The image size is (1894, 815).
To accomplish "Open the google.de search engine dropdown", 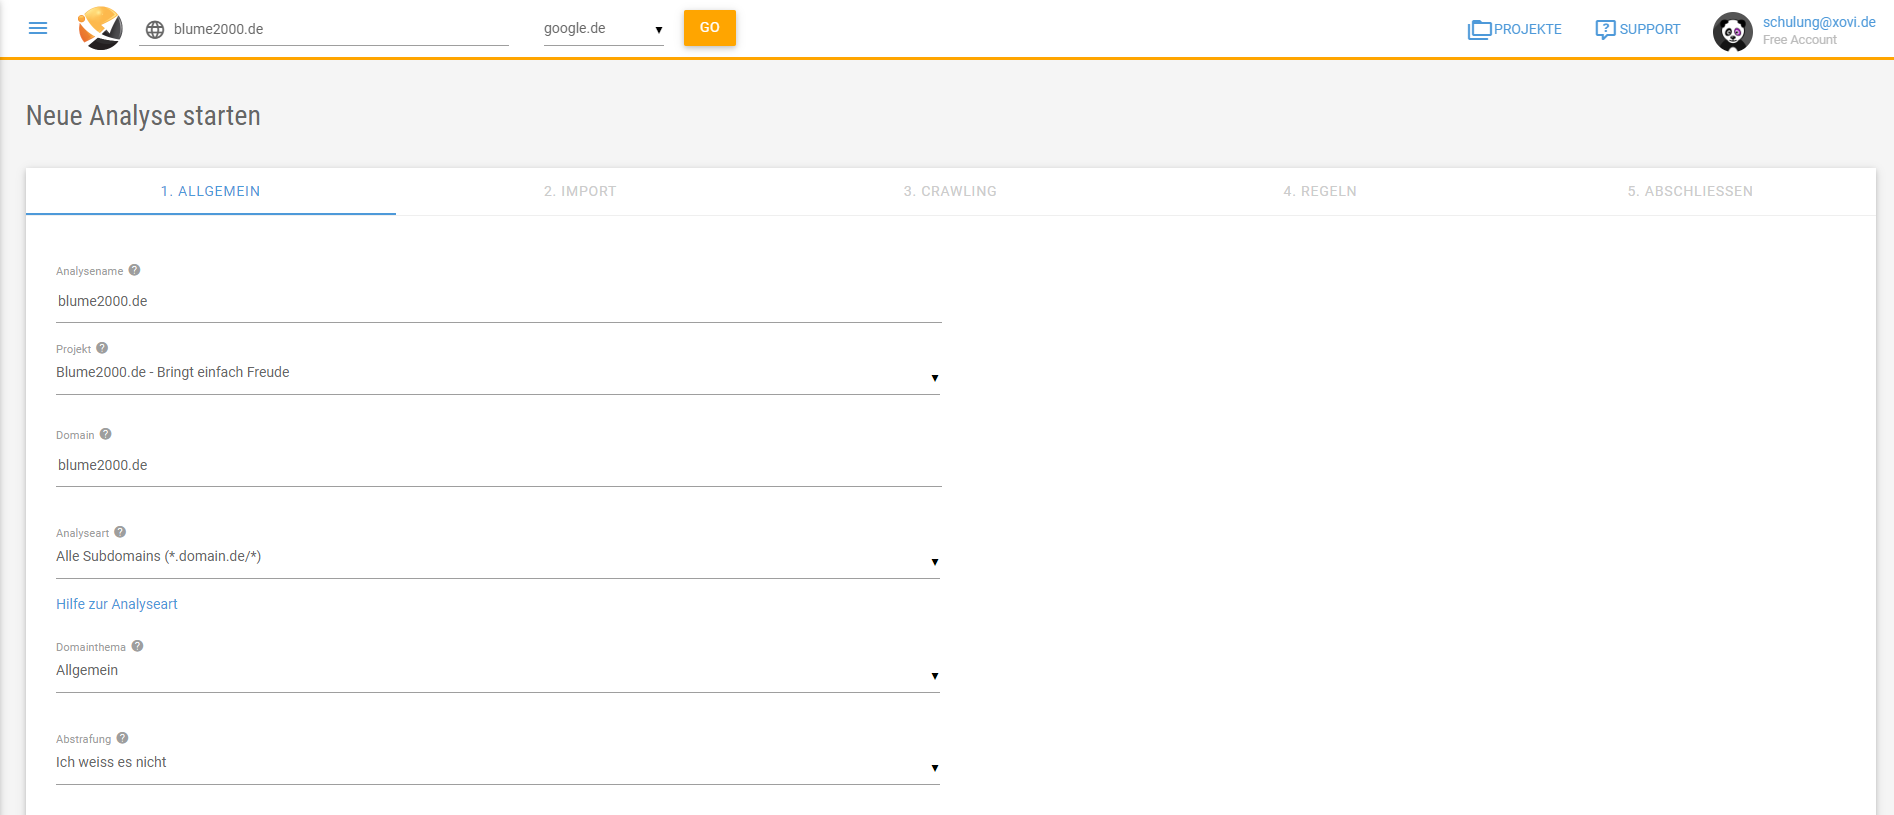I will coord(603,29).
